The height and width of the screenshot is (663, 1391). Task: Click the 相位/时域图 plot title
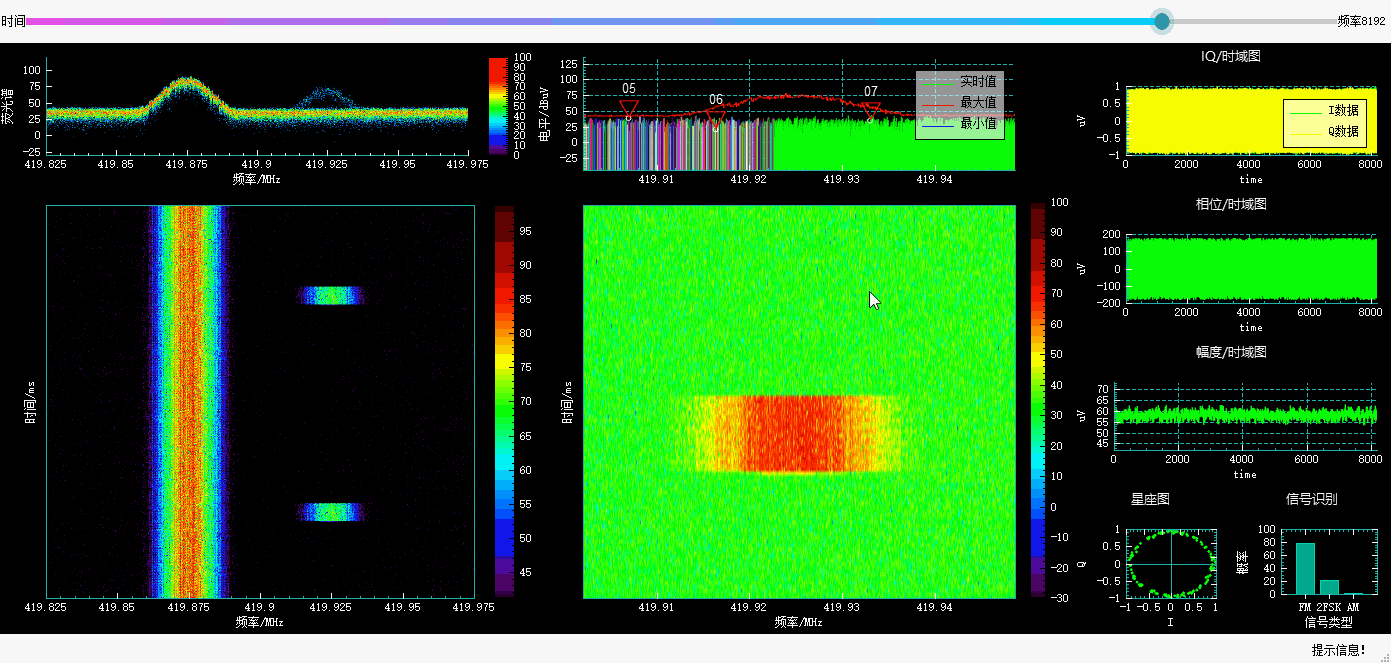click(1231, 204)
